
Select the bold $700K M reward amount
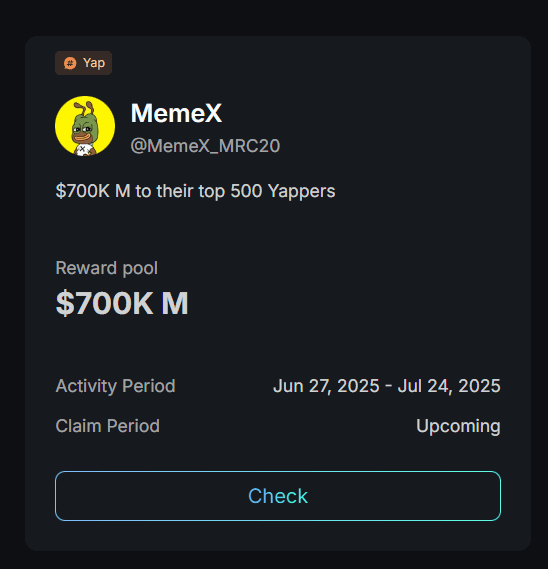pyautogui.click(x=122, y=303)
